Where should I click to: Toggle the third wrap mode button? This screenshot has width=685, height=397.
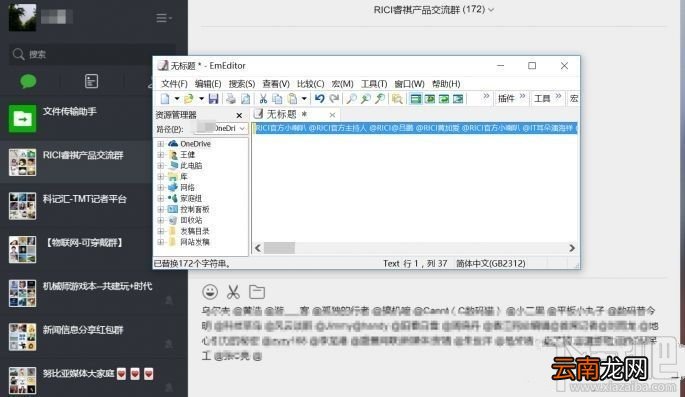(444, 99)
